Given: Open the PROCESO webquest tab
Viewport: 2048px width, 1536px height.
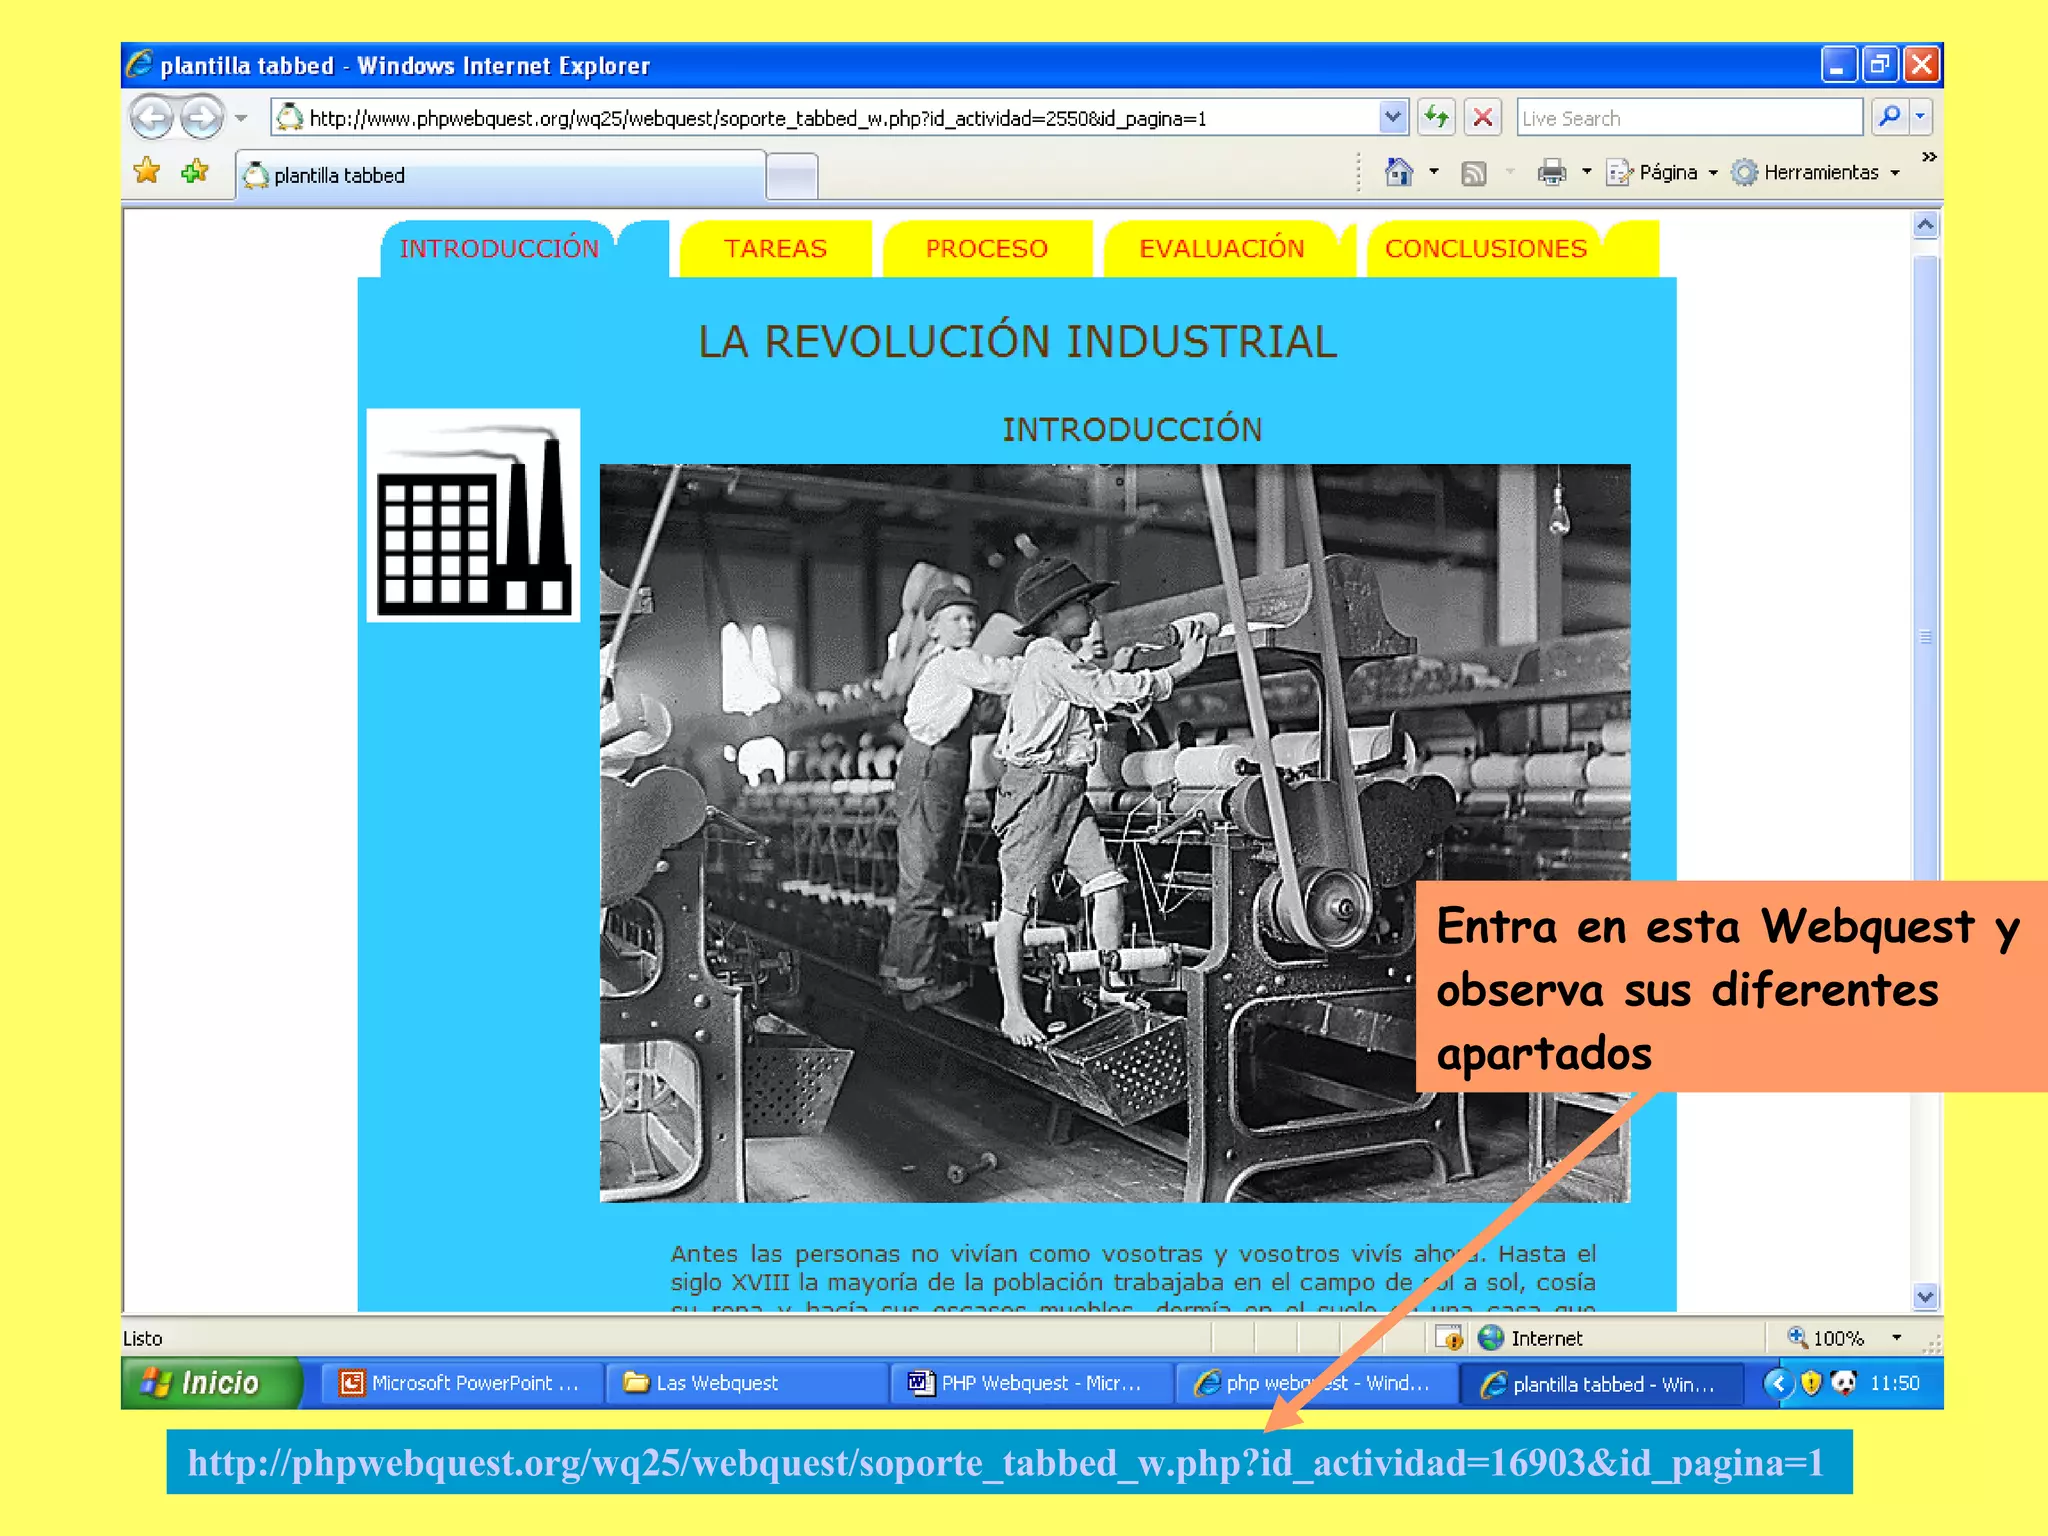Looking at the screenshot, I should click(x=987, y=248).
